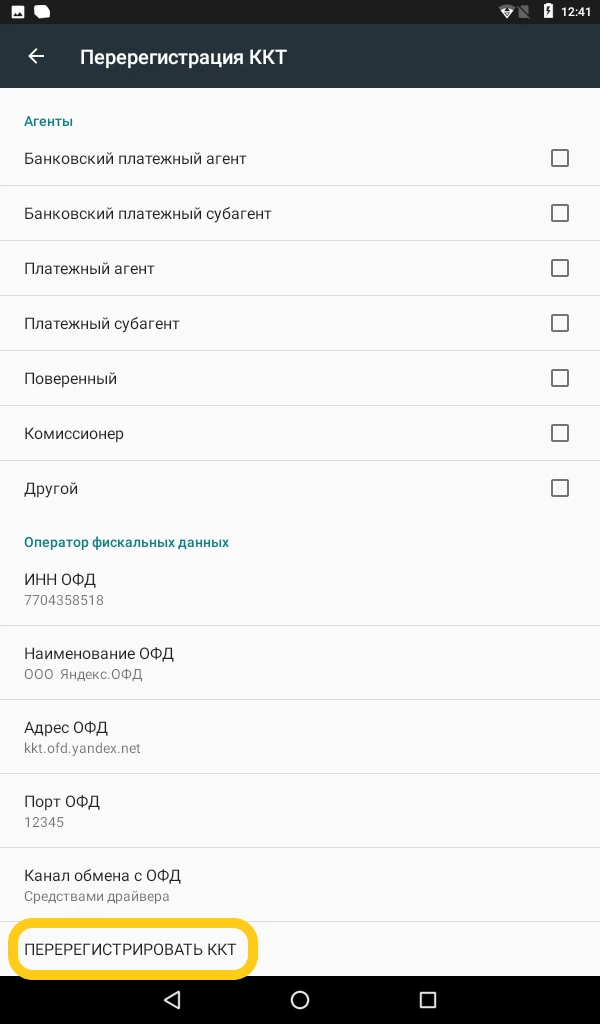Viewport: 600px width, 1024px height.
Task: Check the Другой agent checkbox
Action: 560,488
